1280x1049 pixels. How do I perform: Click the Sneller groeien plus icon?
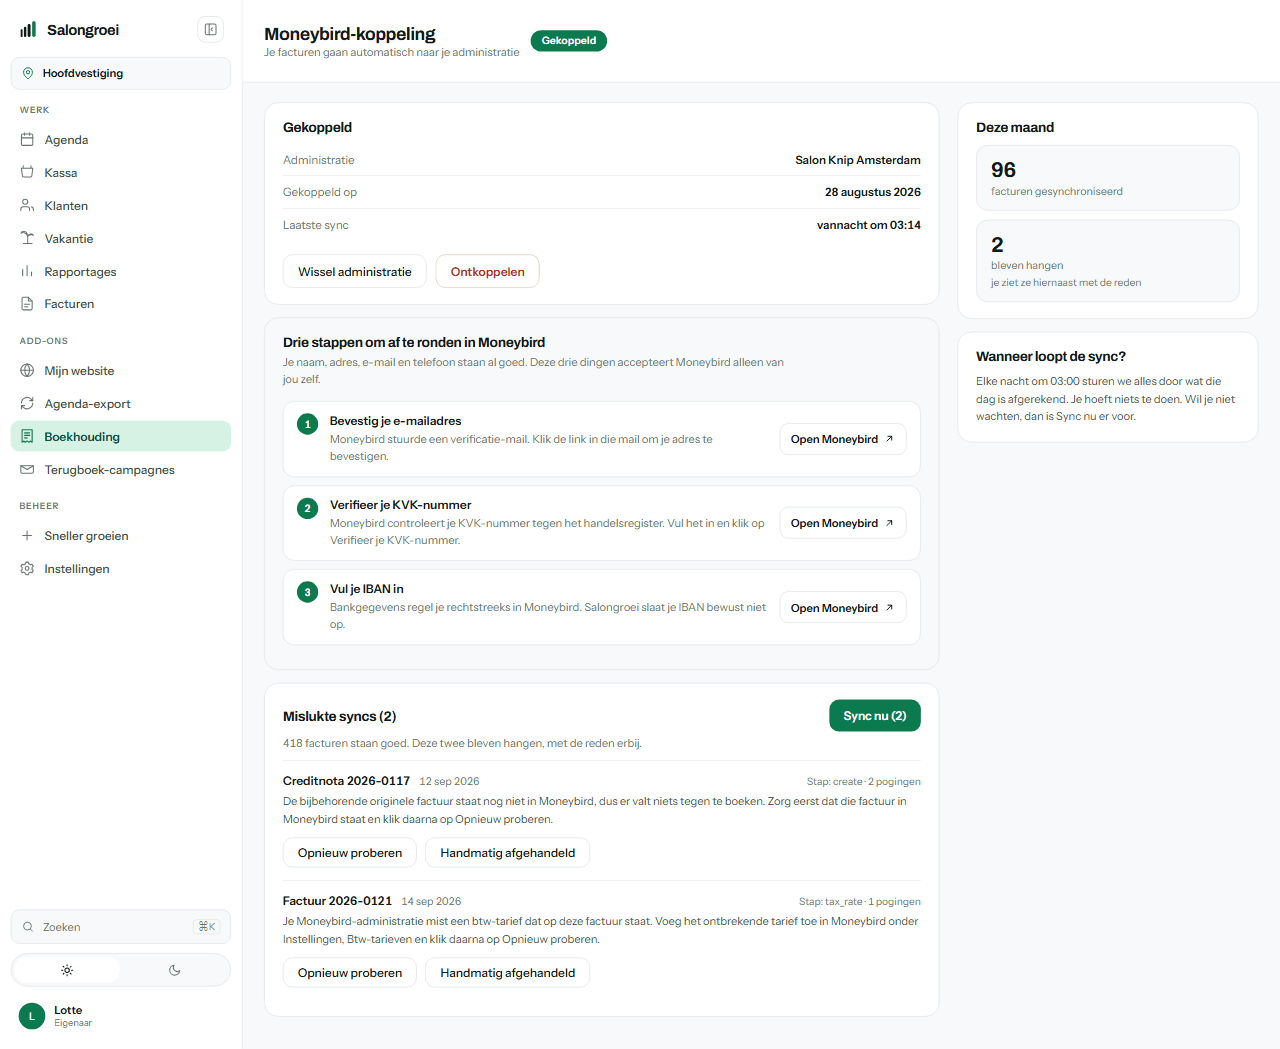pyautogui.click(x=27, y=536)
